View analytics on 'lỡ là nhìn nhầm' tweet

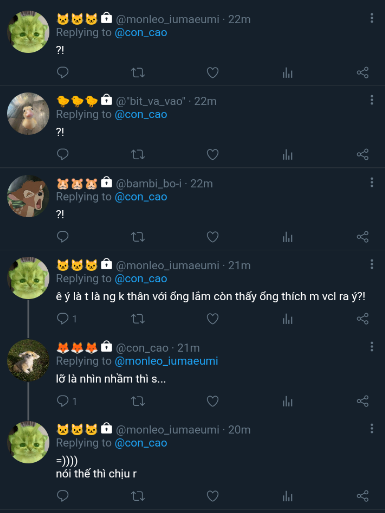[287, 401]
